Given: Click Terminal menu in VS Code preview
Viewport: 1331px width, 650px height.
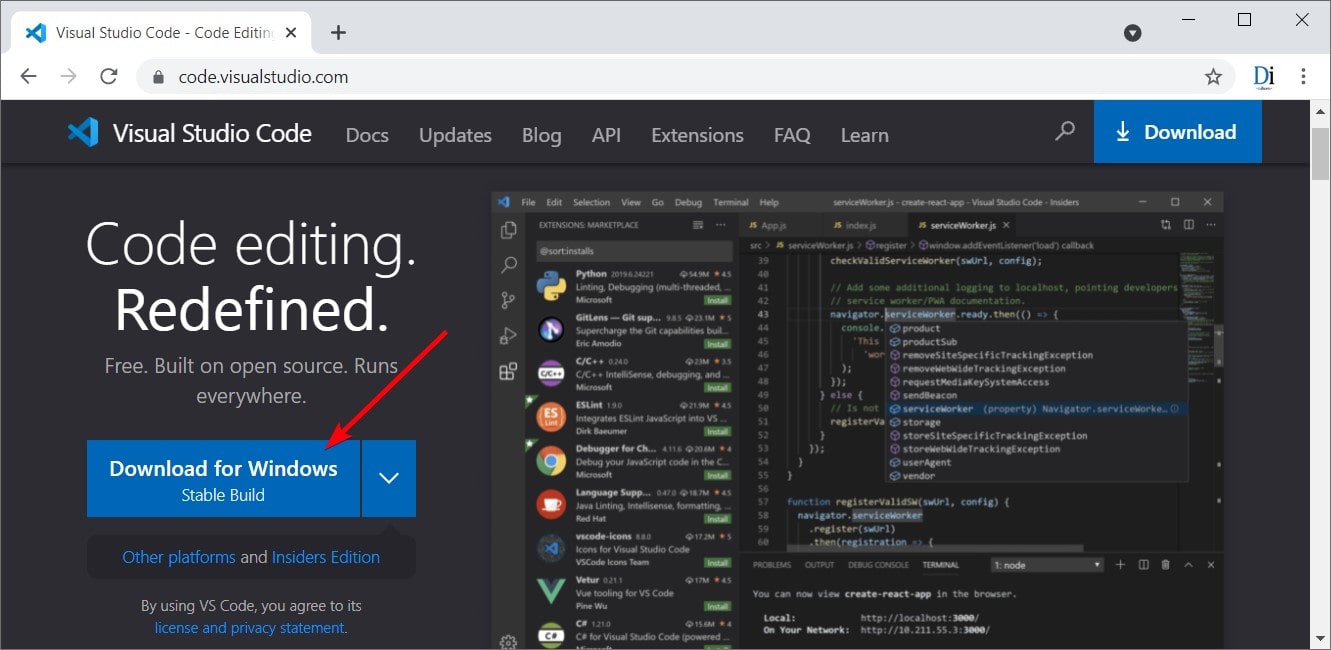Looking at the screenshot, I should [731, 202].
